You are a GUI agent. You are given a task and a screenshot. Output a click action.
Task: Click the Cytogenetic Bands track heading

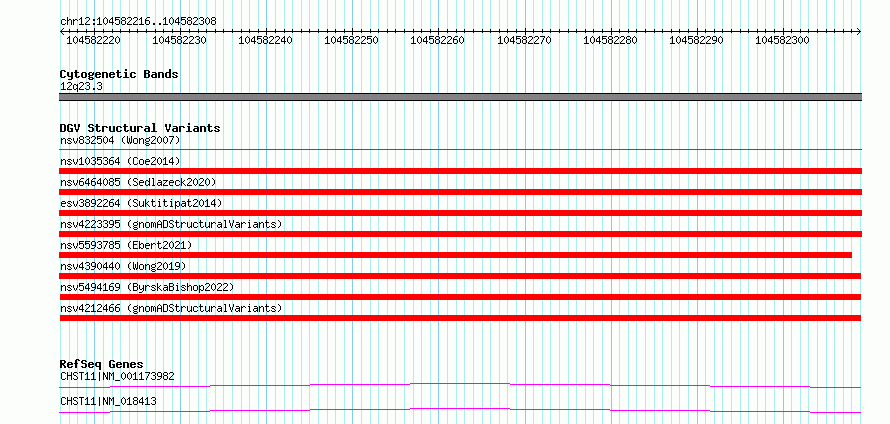[119, 74]
